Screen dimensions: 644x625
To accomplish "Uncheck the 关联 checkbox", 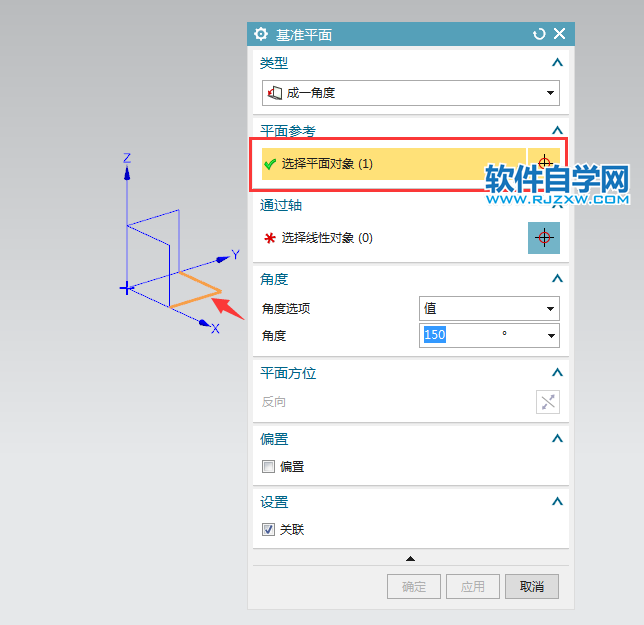I will [268, 529].
